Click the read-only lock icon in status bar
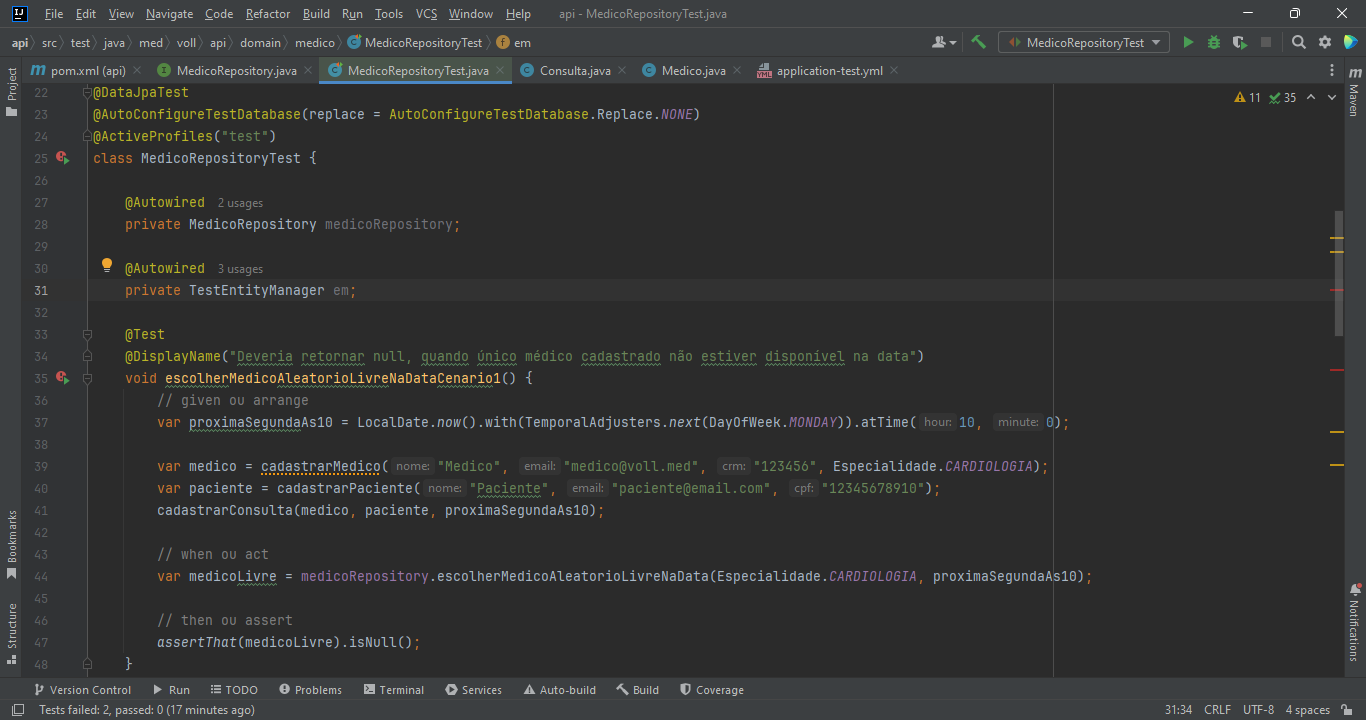This screenshot has width=1366, height=720. [x=1346, y=710]
